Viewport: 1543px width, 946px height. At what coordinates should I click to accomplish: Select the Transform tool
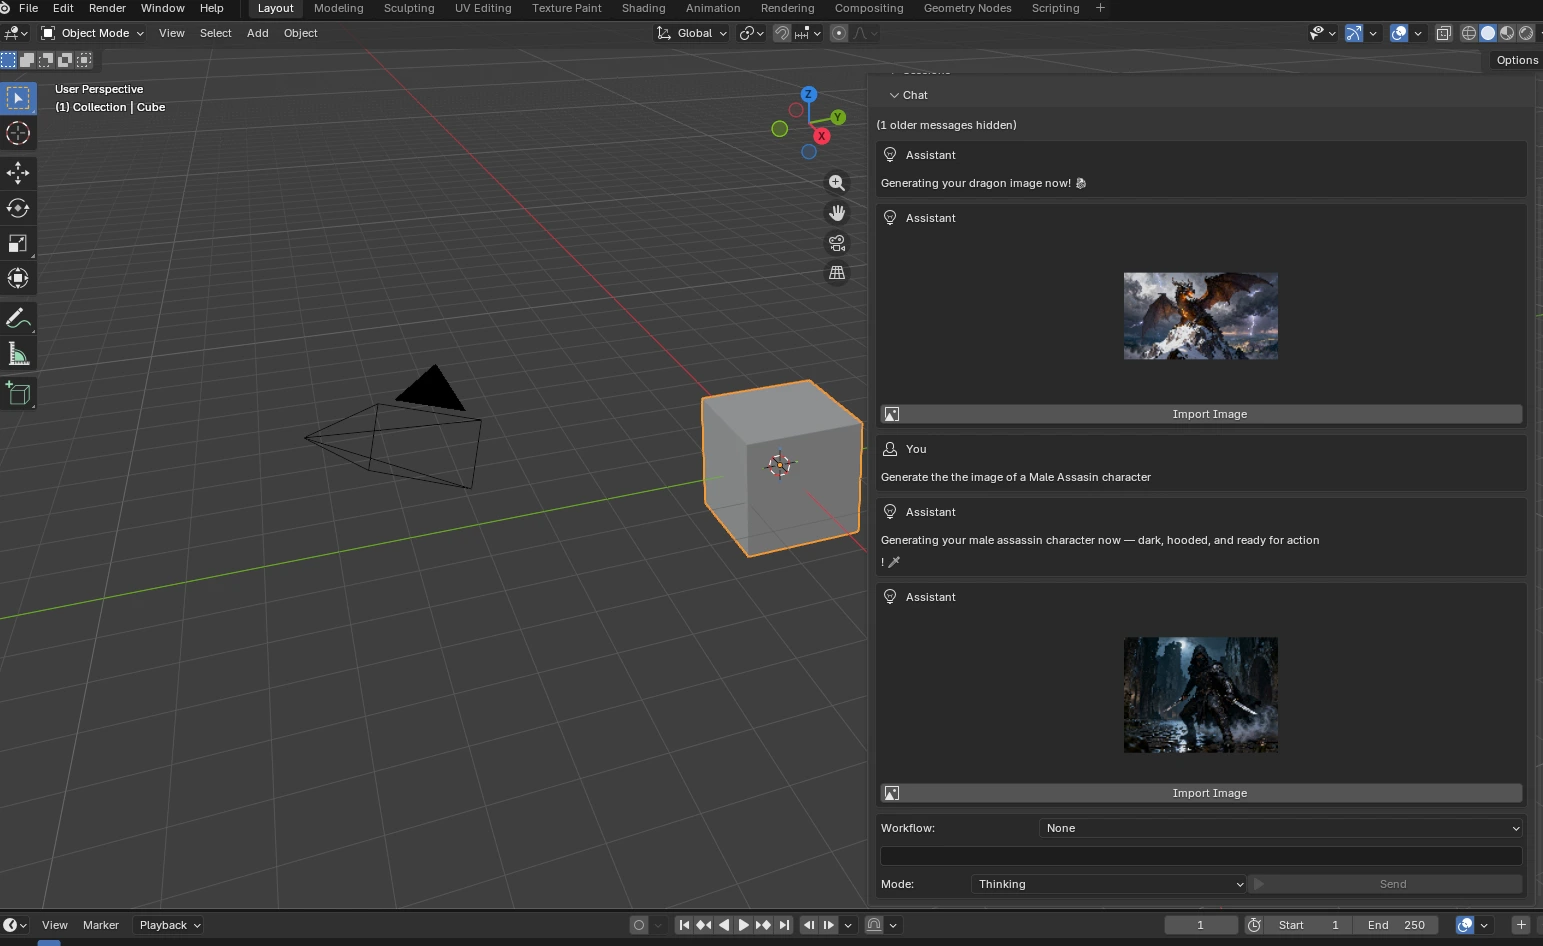pos(18,278)
